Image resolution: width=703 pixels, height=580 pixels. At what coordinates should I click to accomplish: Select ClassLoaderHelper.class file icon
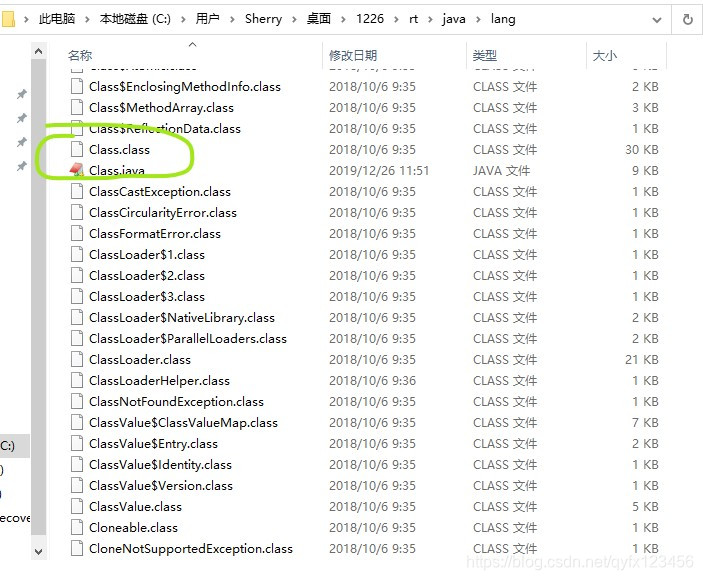point(77,381)
